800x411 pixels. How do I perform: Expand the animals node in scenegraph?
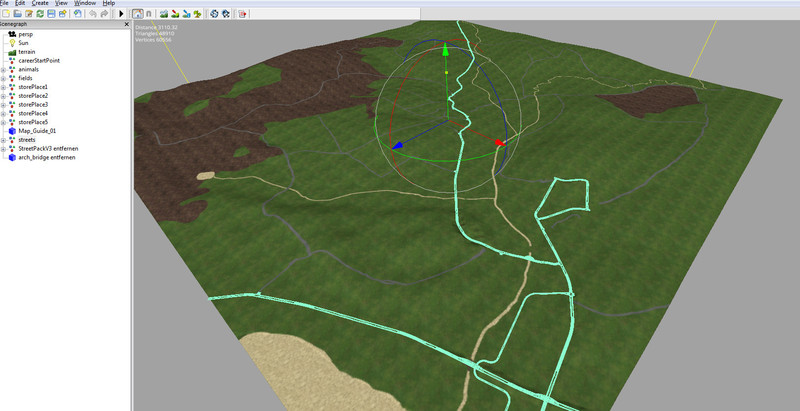pyautogui.click(x=3, y=69)
